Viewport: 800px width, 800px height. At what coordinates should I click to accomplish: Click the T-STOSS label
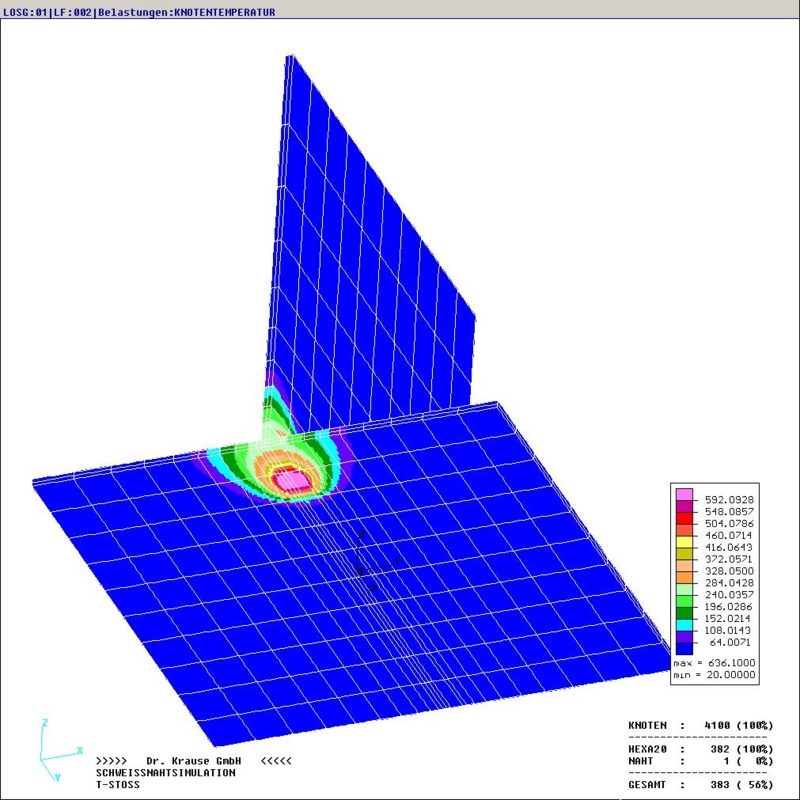[x=118, y=785]
